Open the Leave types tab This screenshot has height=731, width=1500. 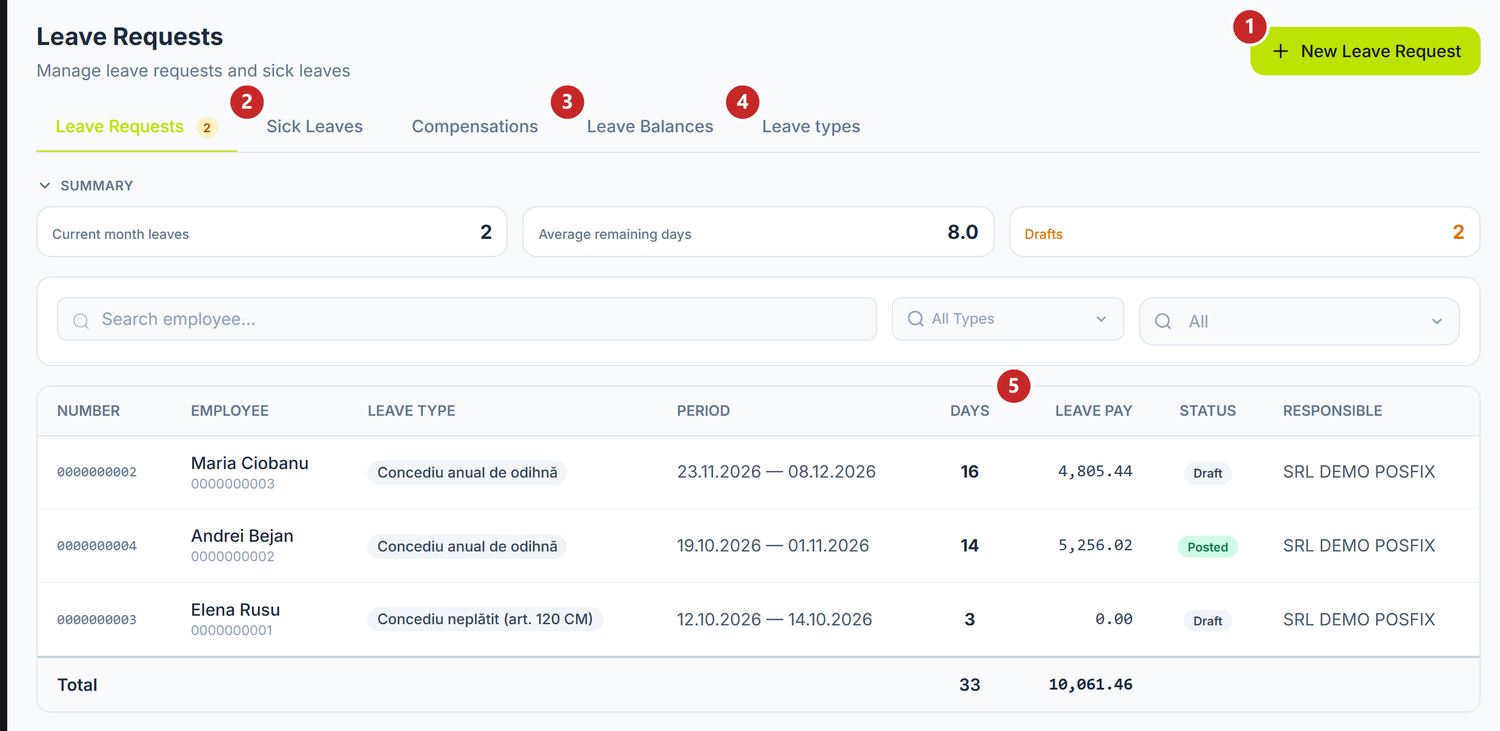[x=811, y=127]
